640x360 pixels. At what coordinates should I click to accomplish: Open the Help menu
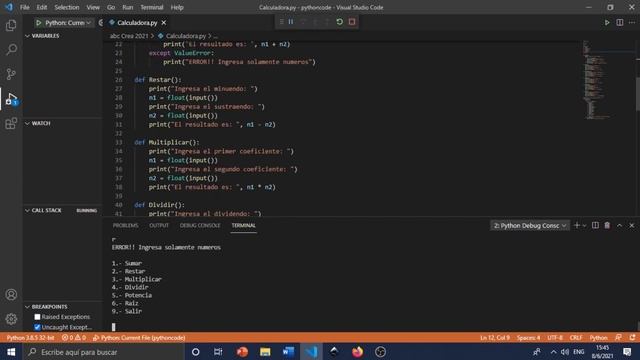(x=177, y=7)
